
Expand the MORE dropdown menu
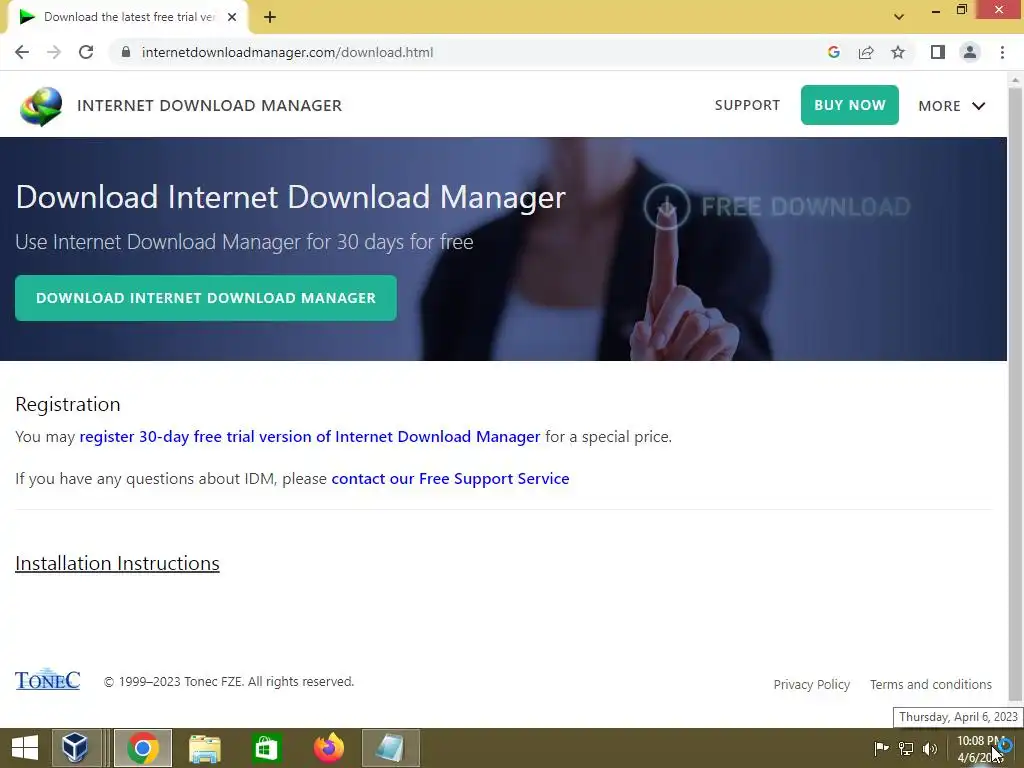point(952,106)
